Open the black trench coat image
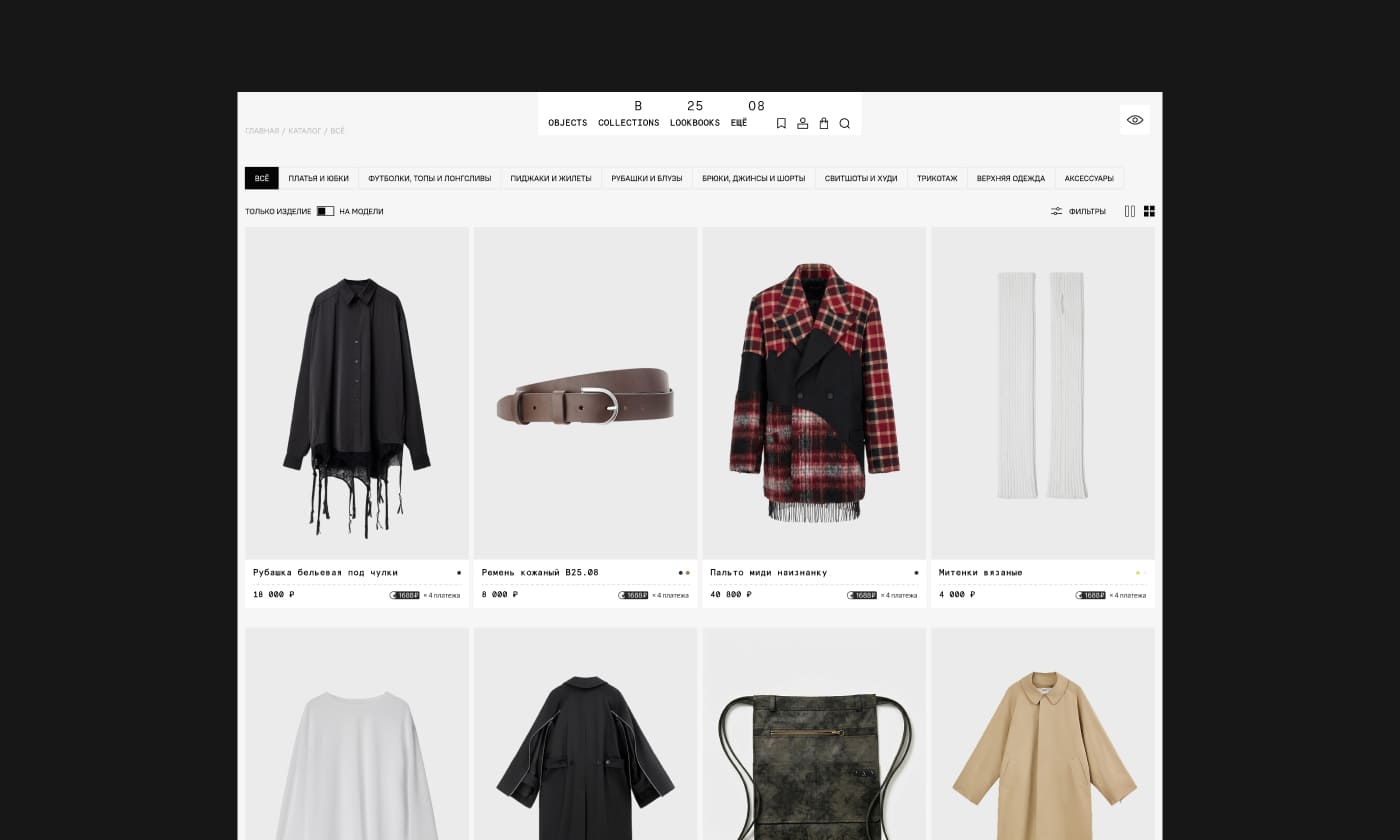This screenshot has width=1400, height=840. [x=585, y=734]
